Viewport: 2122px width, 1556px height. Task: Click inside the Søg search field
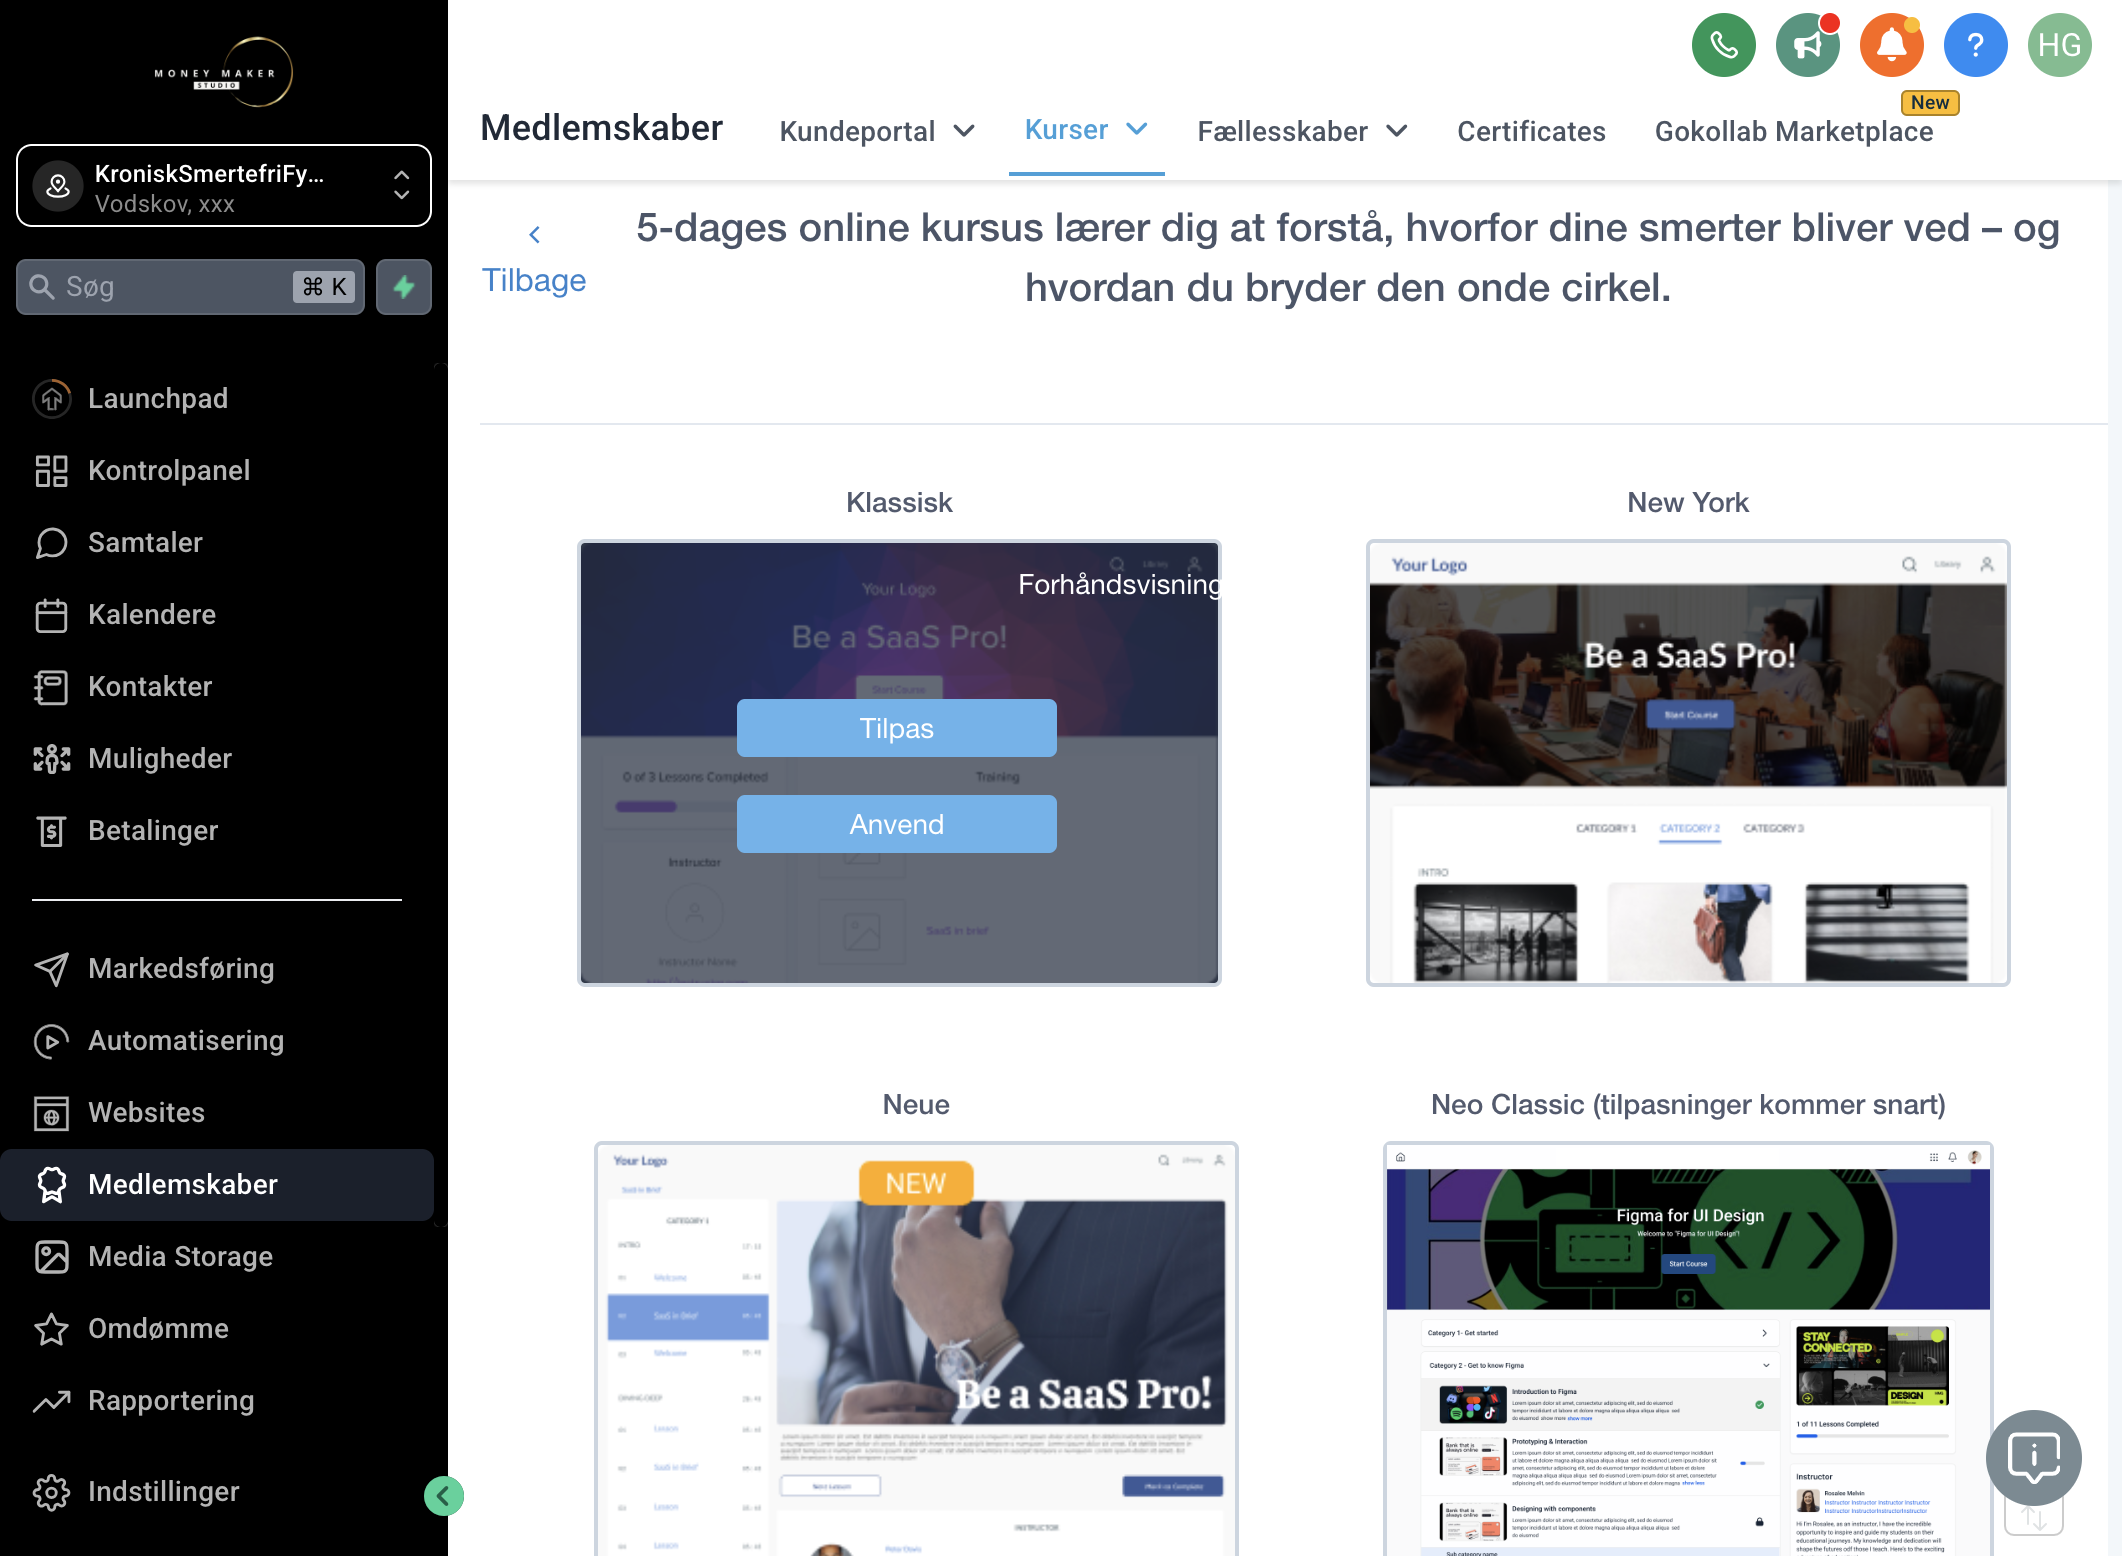(190, 287)
